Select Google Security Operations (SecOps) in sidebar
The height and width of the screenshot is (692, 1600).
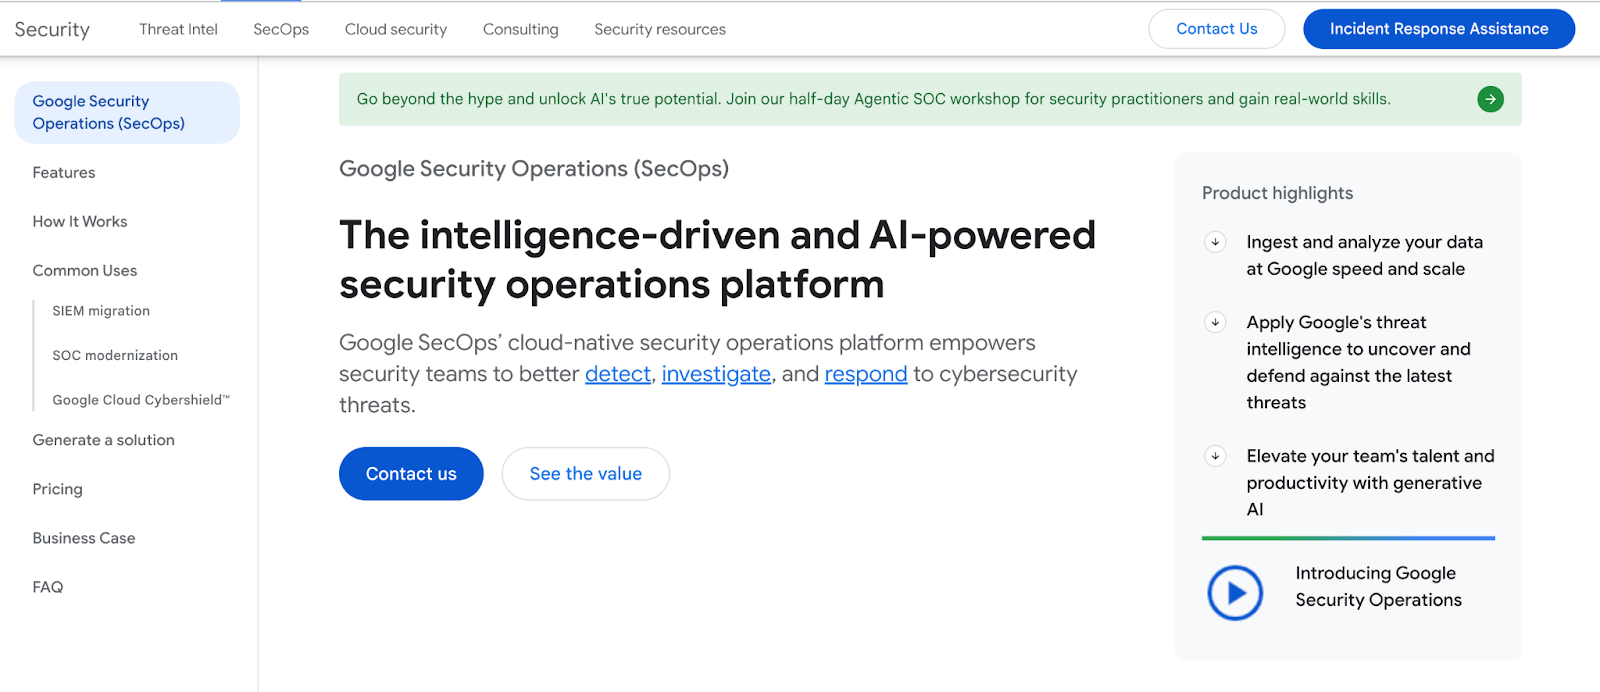(127, 112)
